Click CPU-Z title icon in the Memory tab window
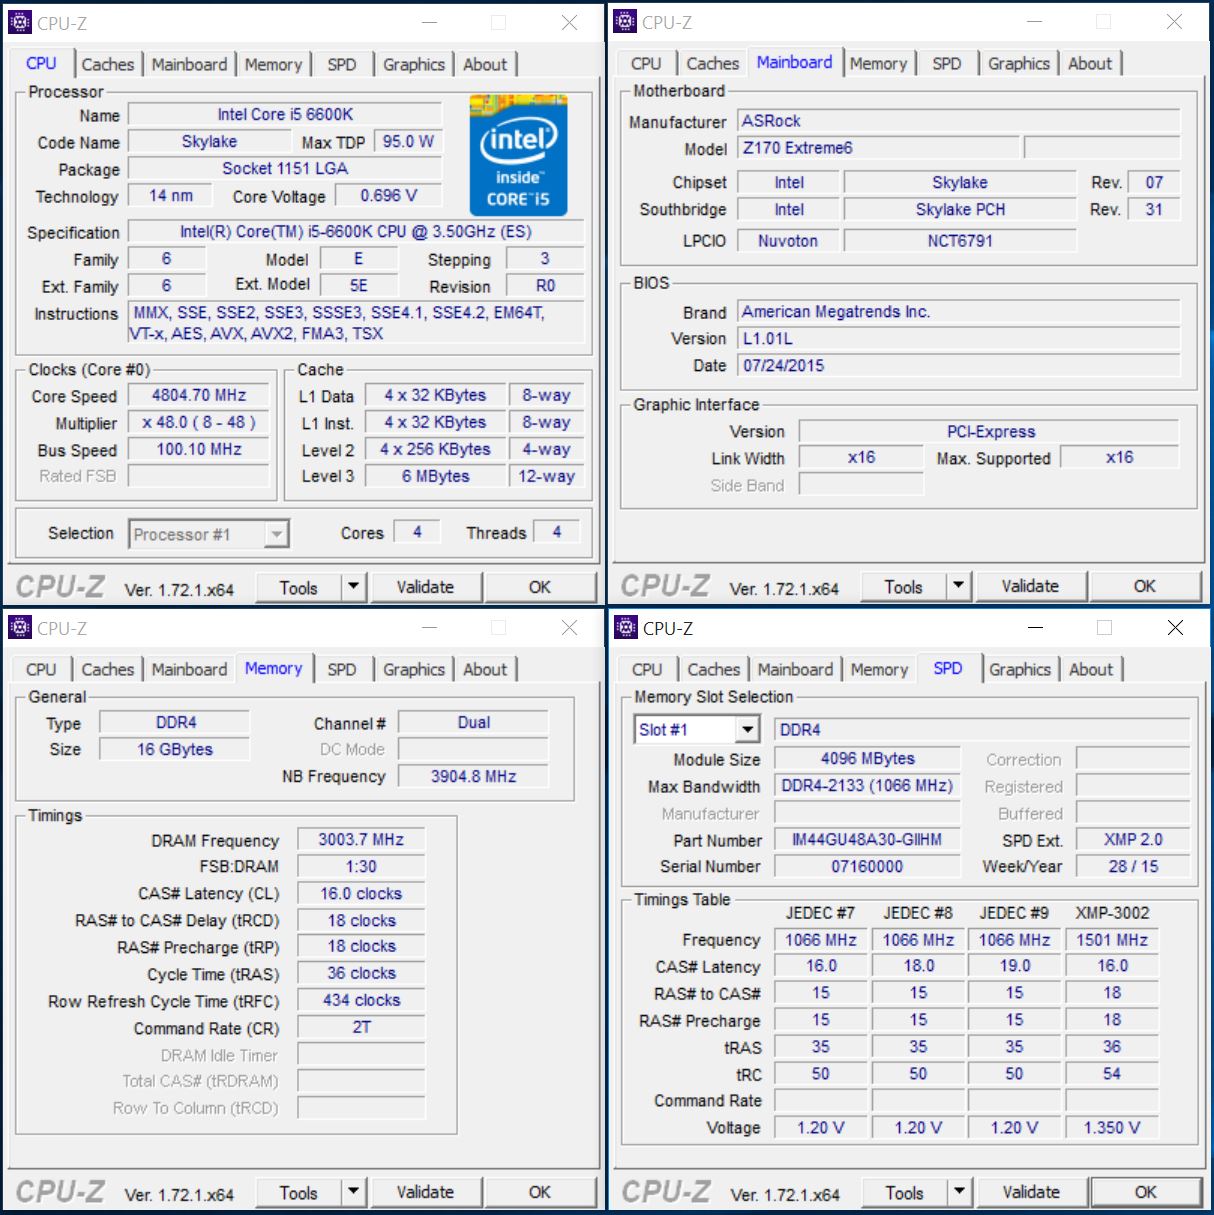1214x1215 pixels. point(20,628)
